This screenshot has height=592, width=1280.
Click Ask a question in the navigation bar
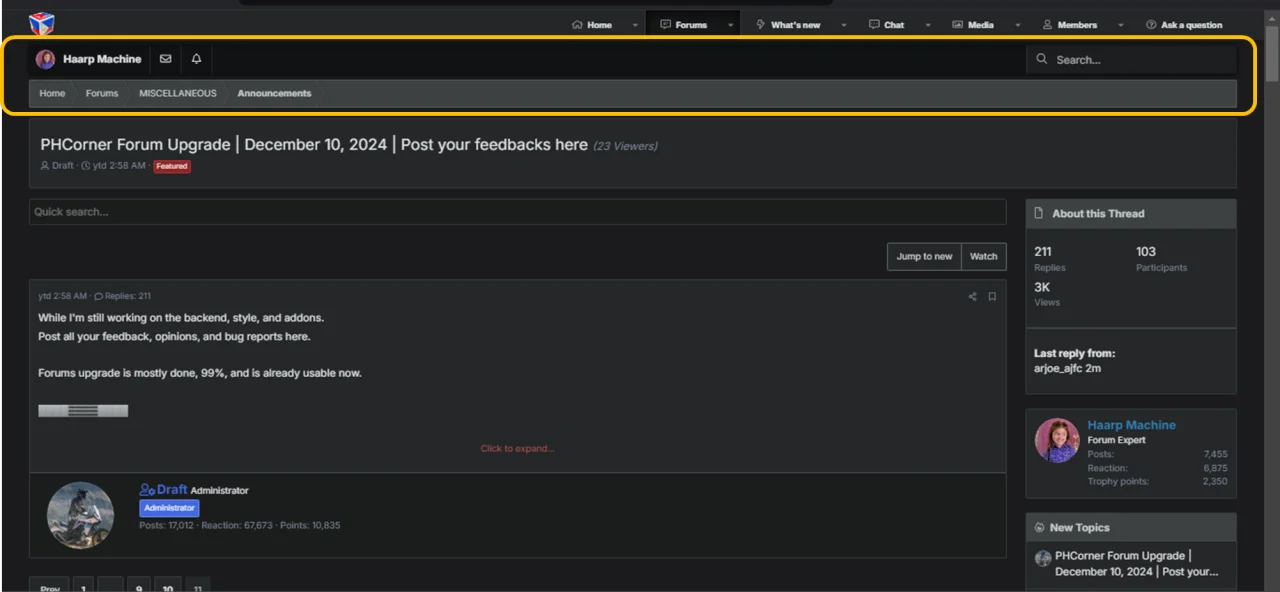pos(1184,25)
